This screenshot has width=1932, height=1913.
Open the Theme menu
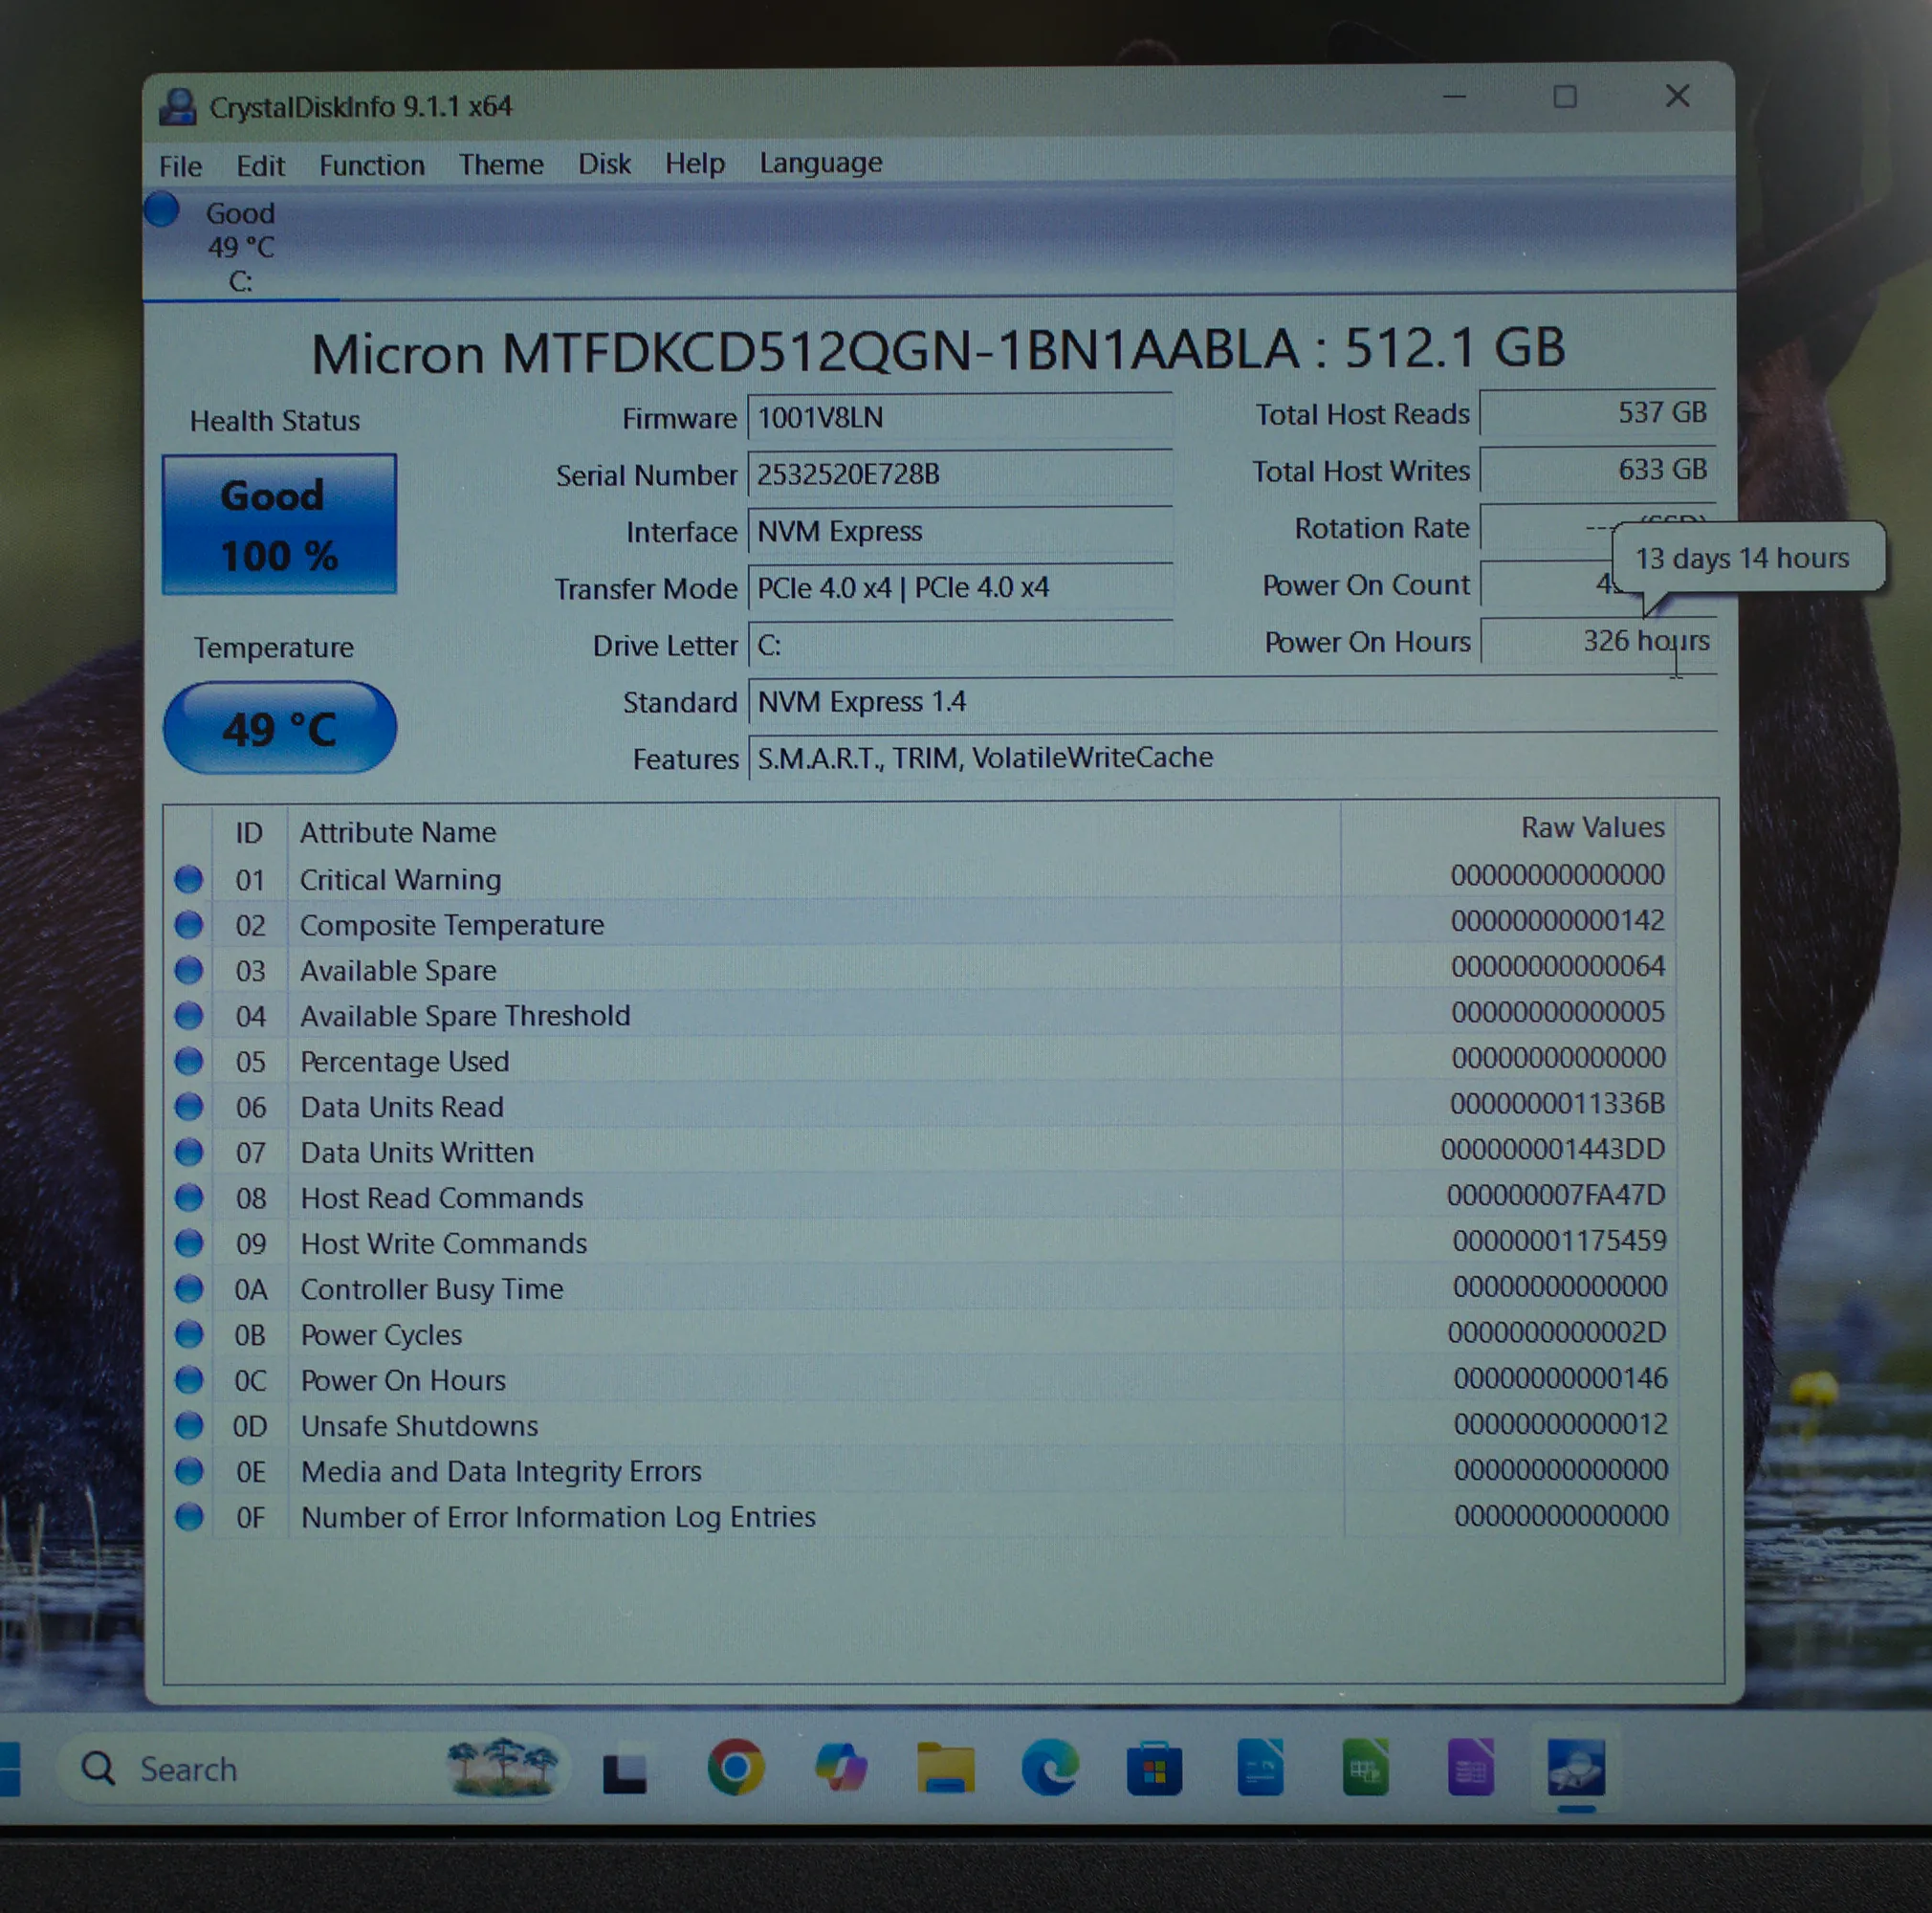pos(501,164)
